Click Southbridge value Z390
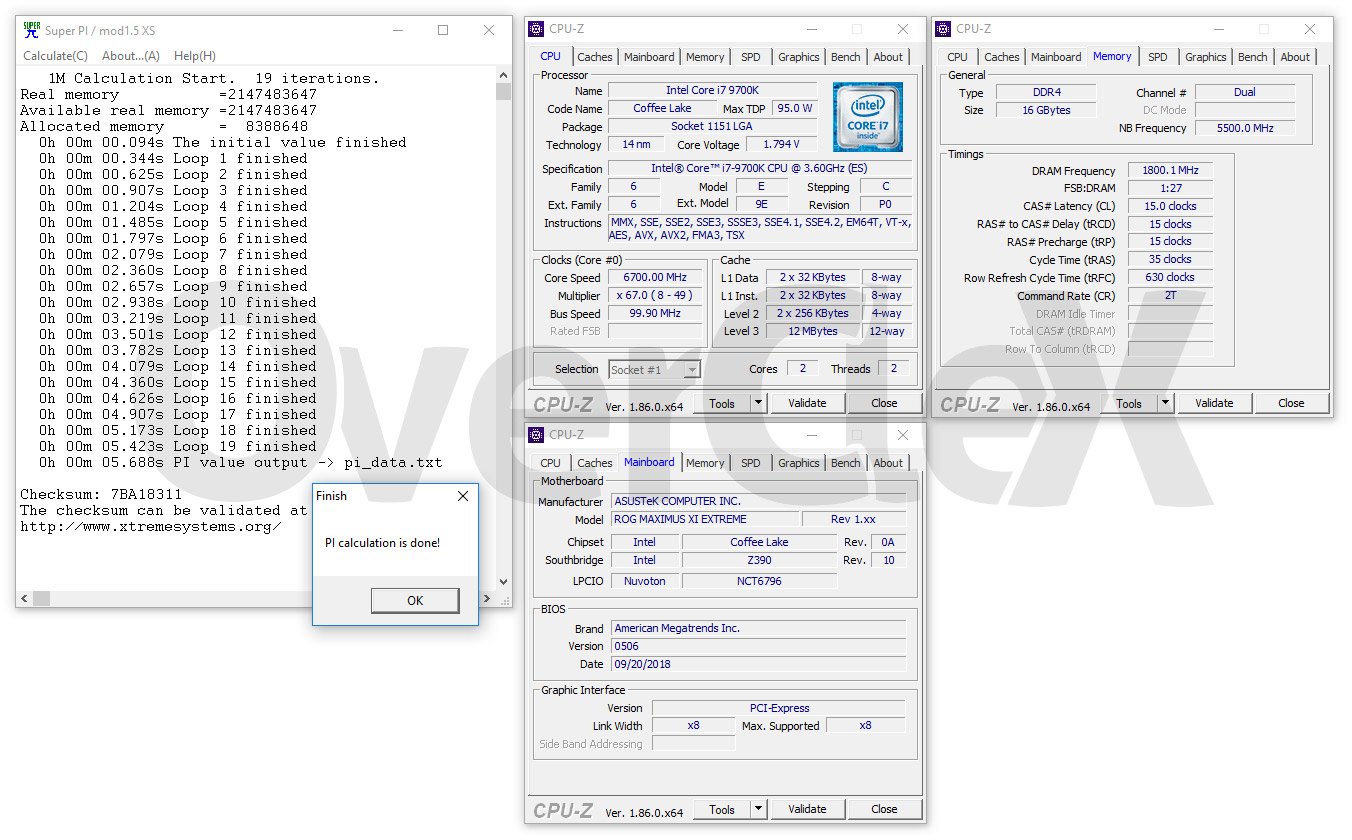The height and width of the screenshot is (840, 1352). [x=760, y=561]
